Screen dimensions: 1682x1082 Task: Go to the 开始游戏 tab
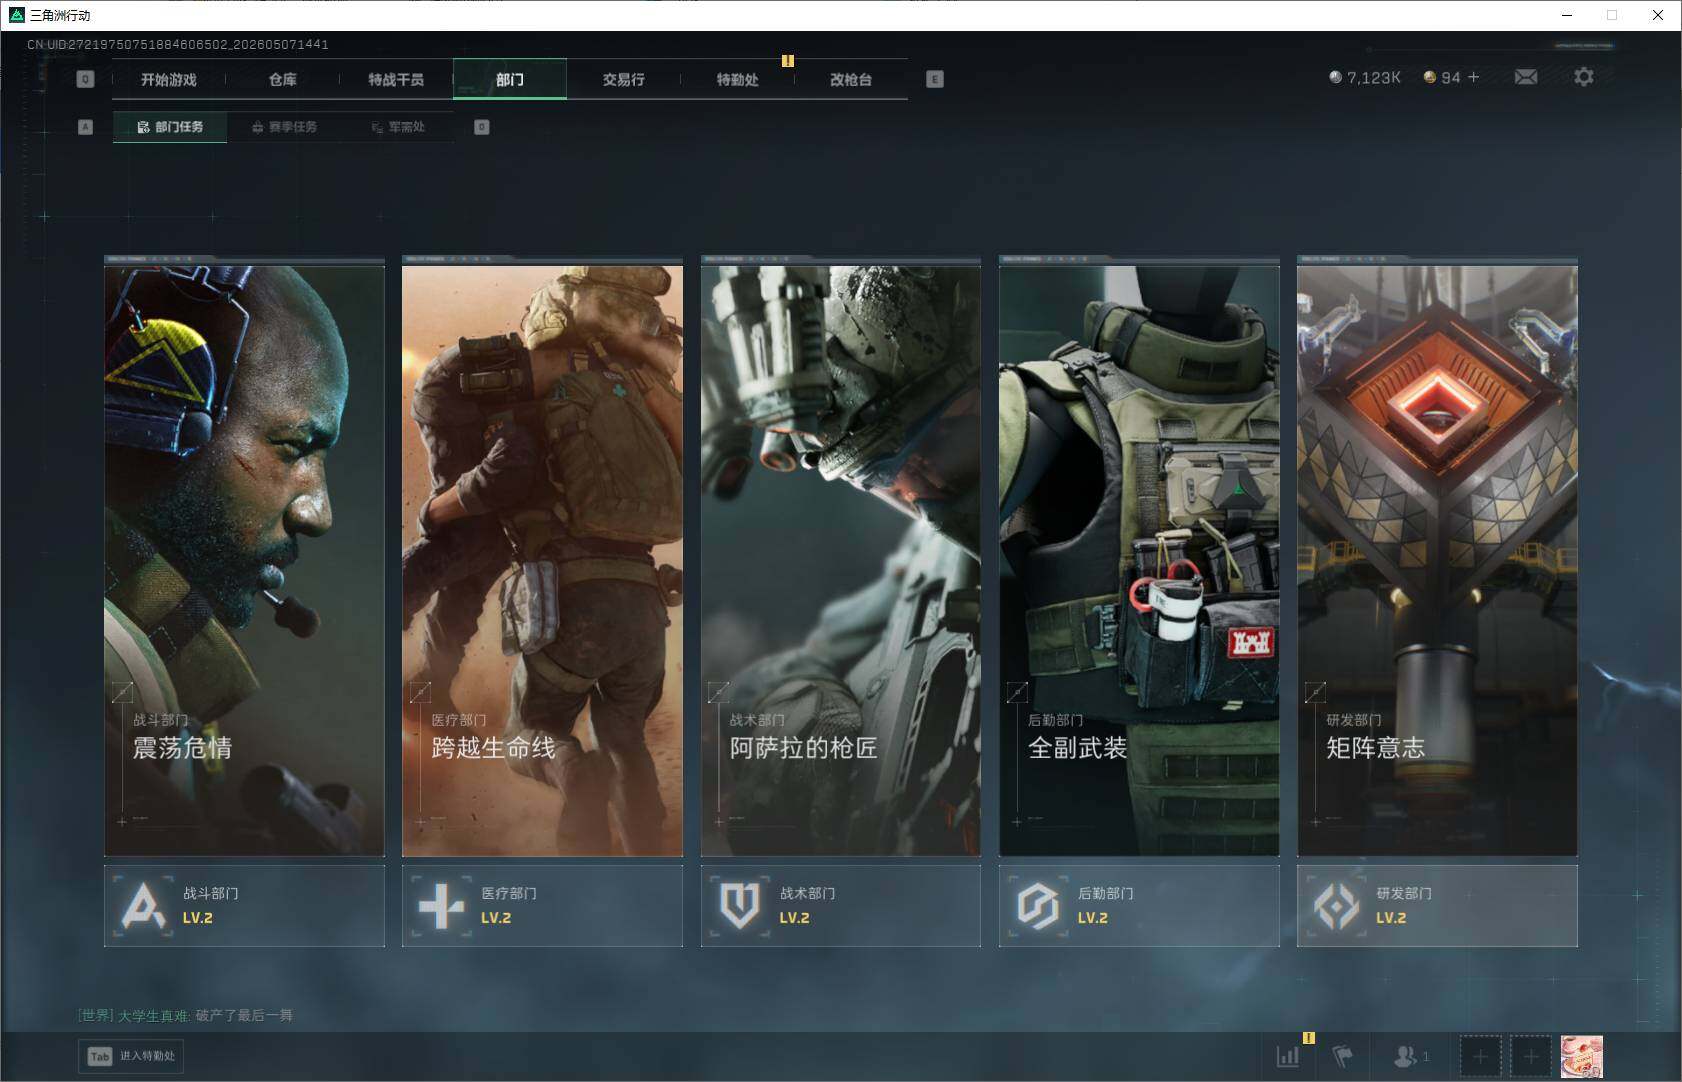pyautogui.click(x=168, y=79)
